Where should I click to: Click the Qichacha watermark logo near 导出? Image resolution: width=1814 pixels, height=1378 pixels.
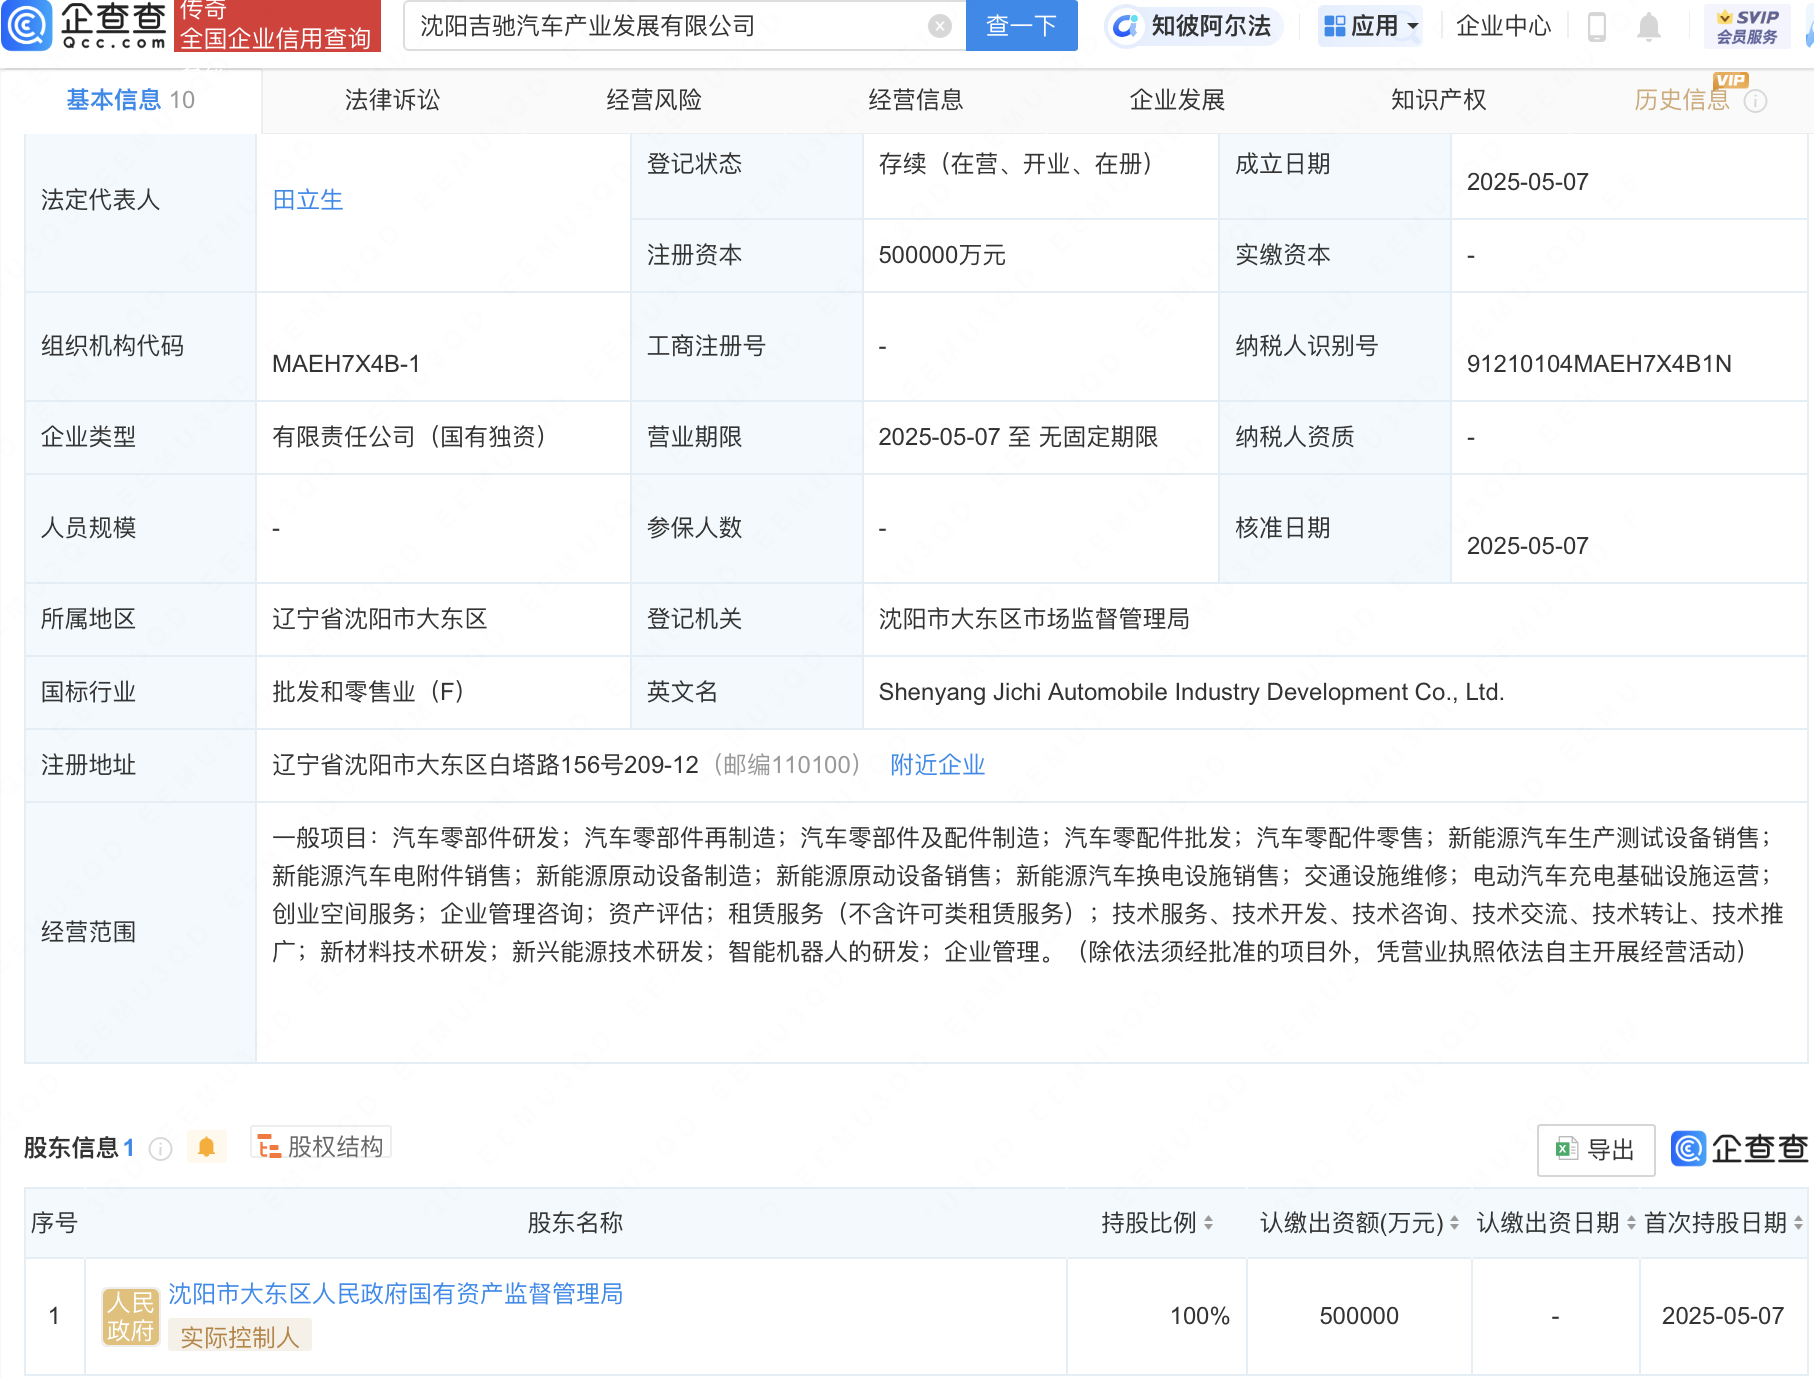1740,1149
